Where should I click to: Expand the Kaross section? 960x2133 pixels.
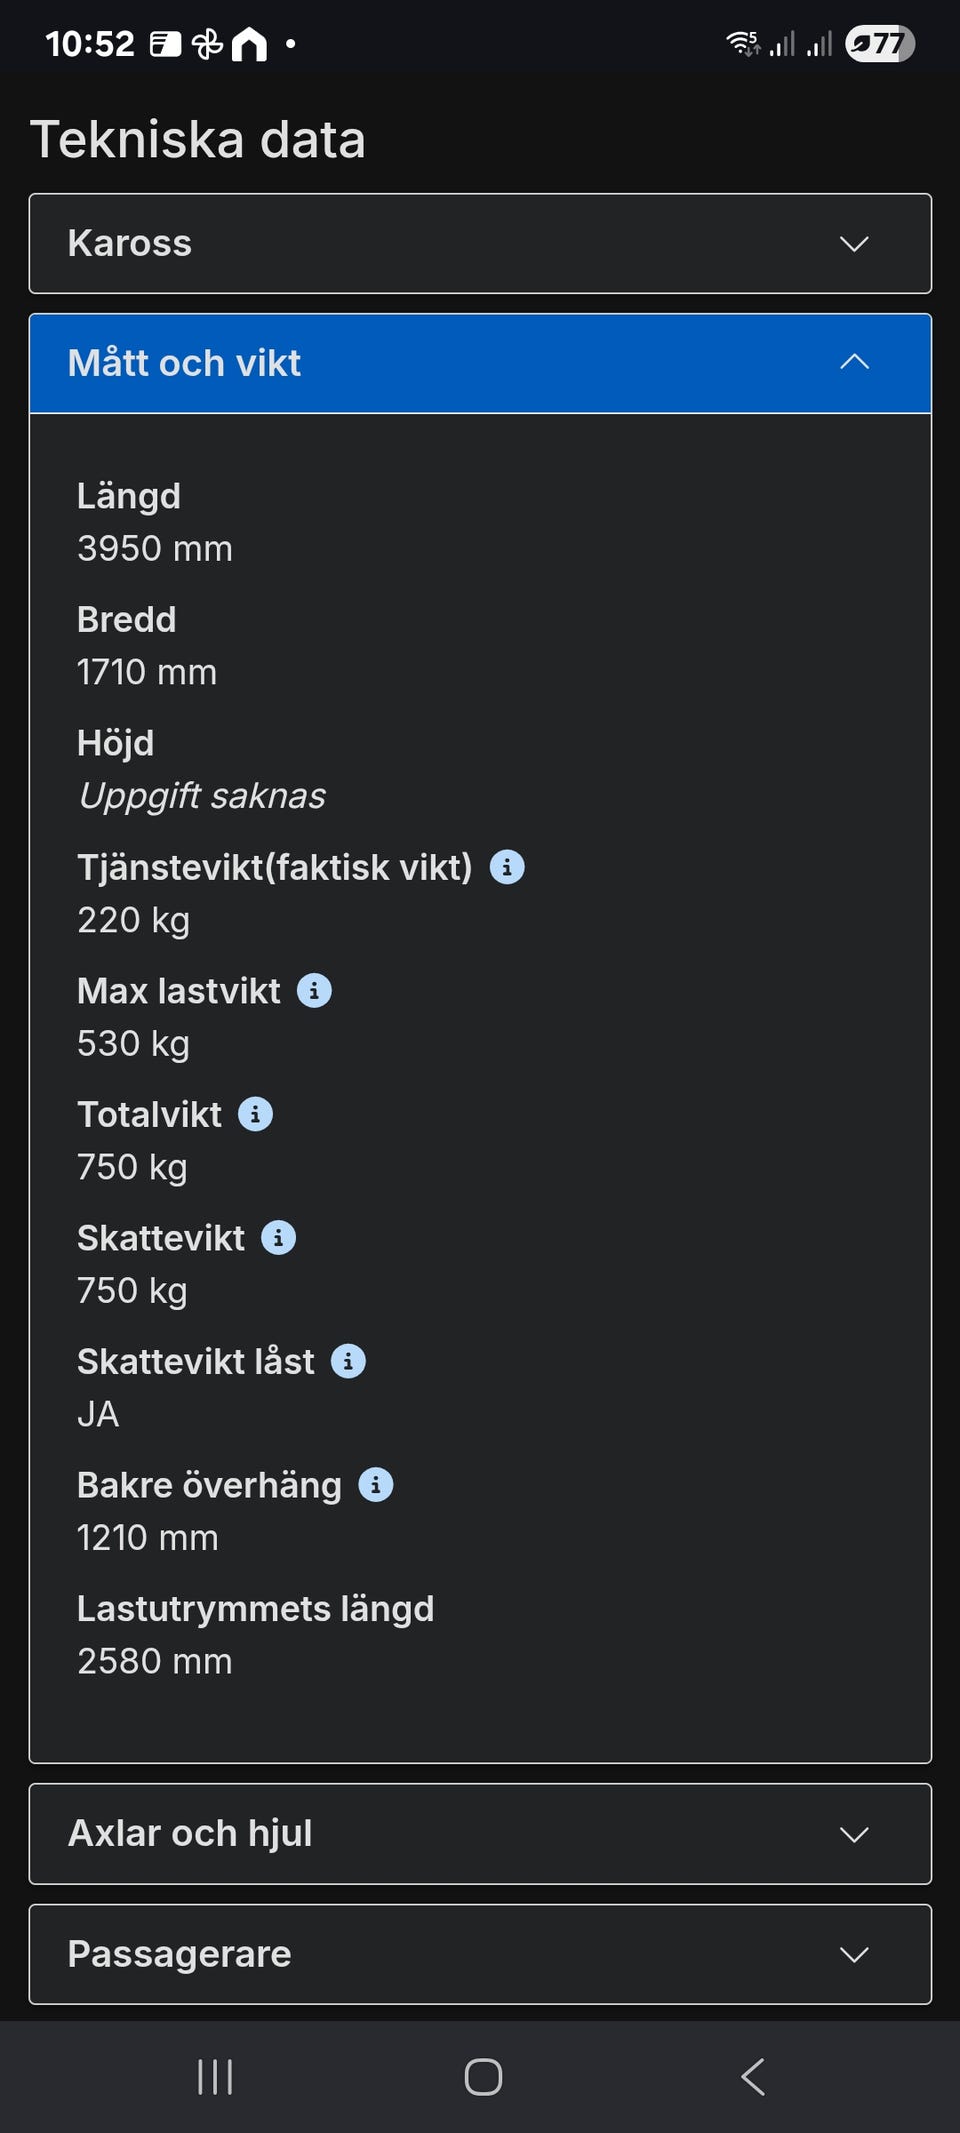(480, 244)
